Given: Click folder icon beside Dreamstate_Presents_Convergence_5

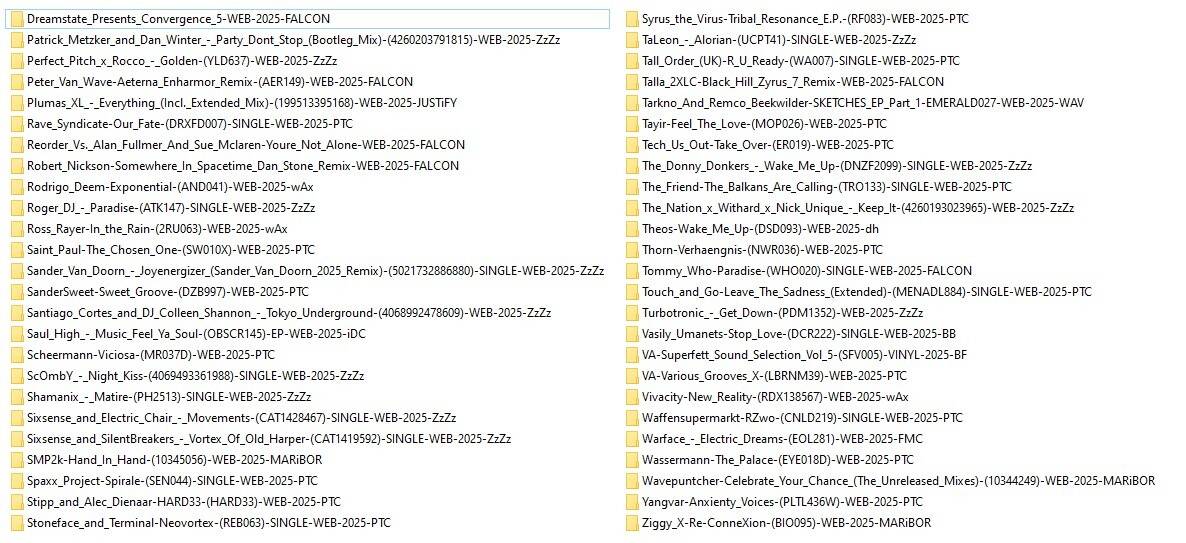Looking at the screenshot, I should 17,19.
